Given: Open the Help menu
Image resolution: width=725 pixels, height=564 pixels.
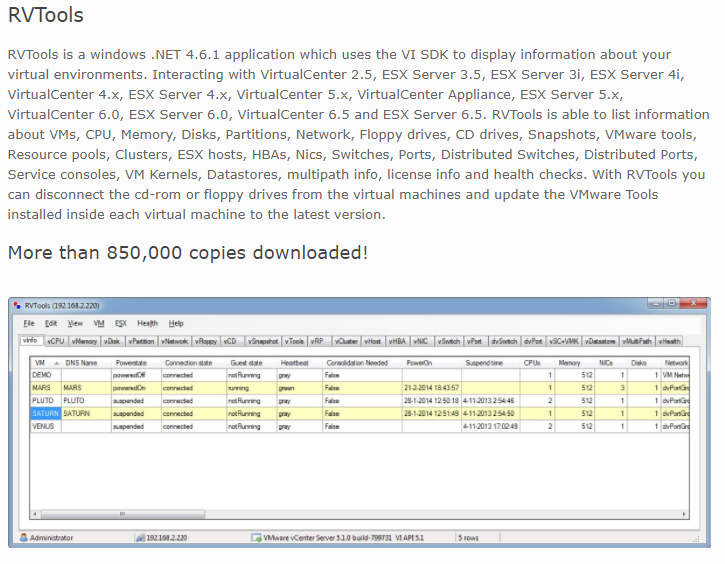Looking at the screenshot, I should [x=176, y=323].
